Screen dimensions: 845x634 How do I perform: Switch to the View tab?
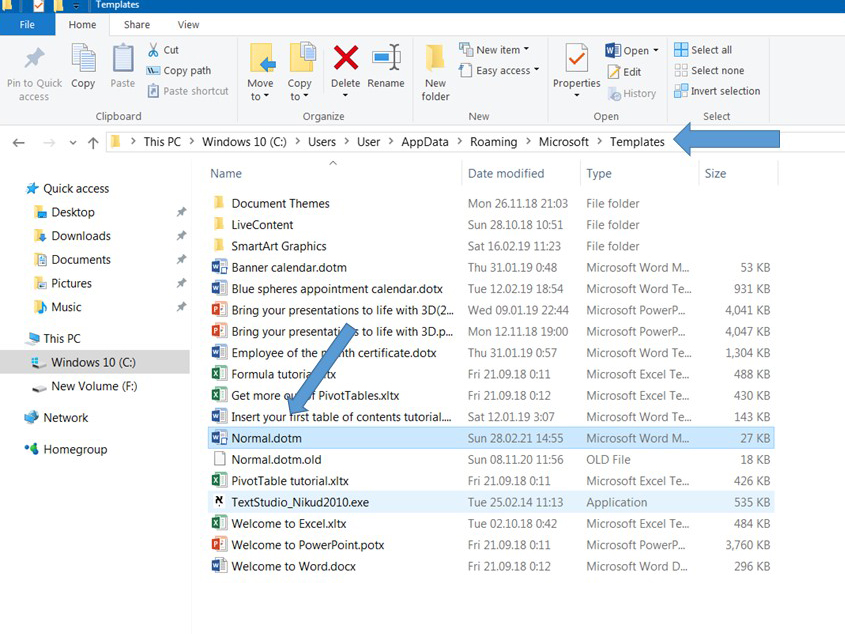point(188,24)
